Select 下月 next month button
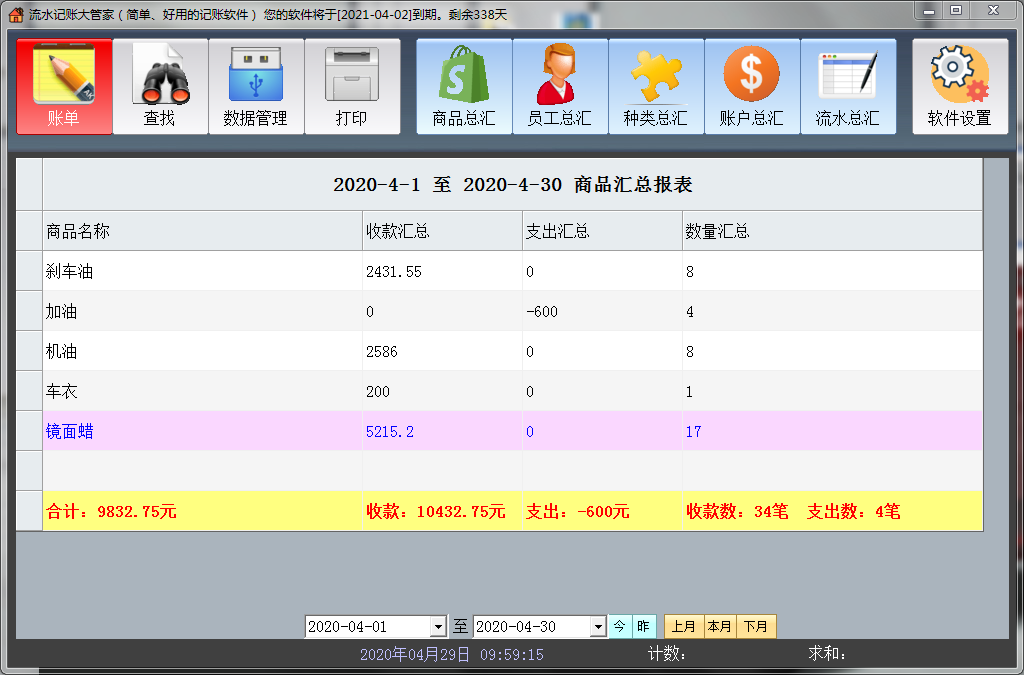 [x=757, y=627]
